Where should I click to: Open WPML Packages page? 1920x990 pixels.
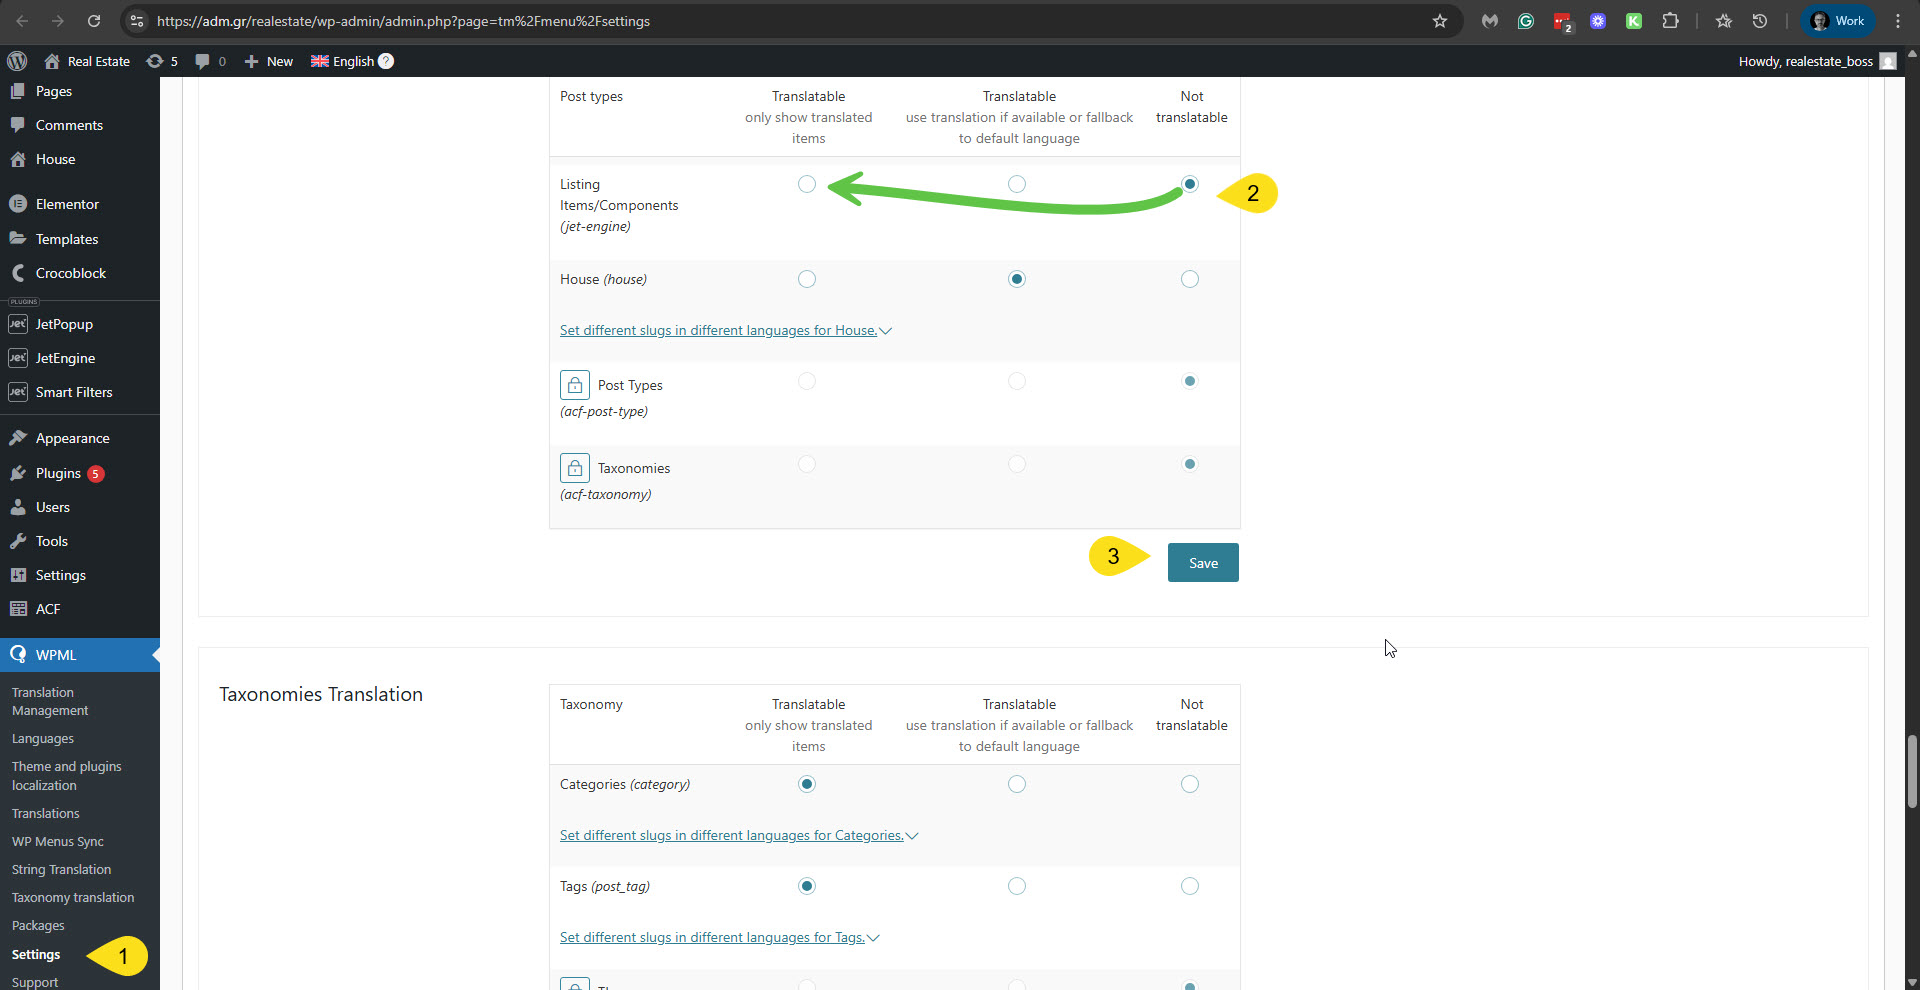point(38,926)
